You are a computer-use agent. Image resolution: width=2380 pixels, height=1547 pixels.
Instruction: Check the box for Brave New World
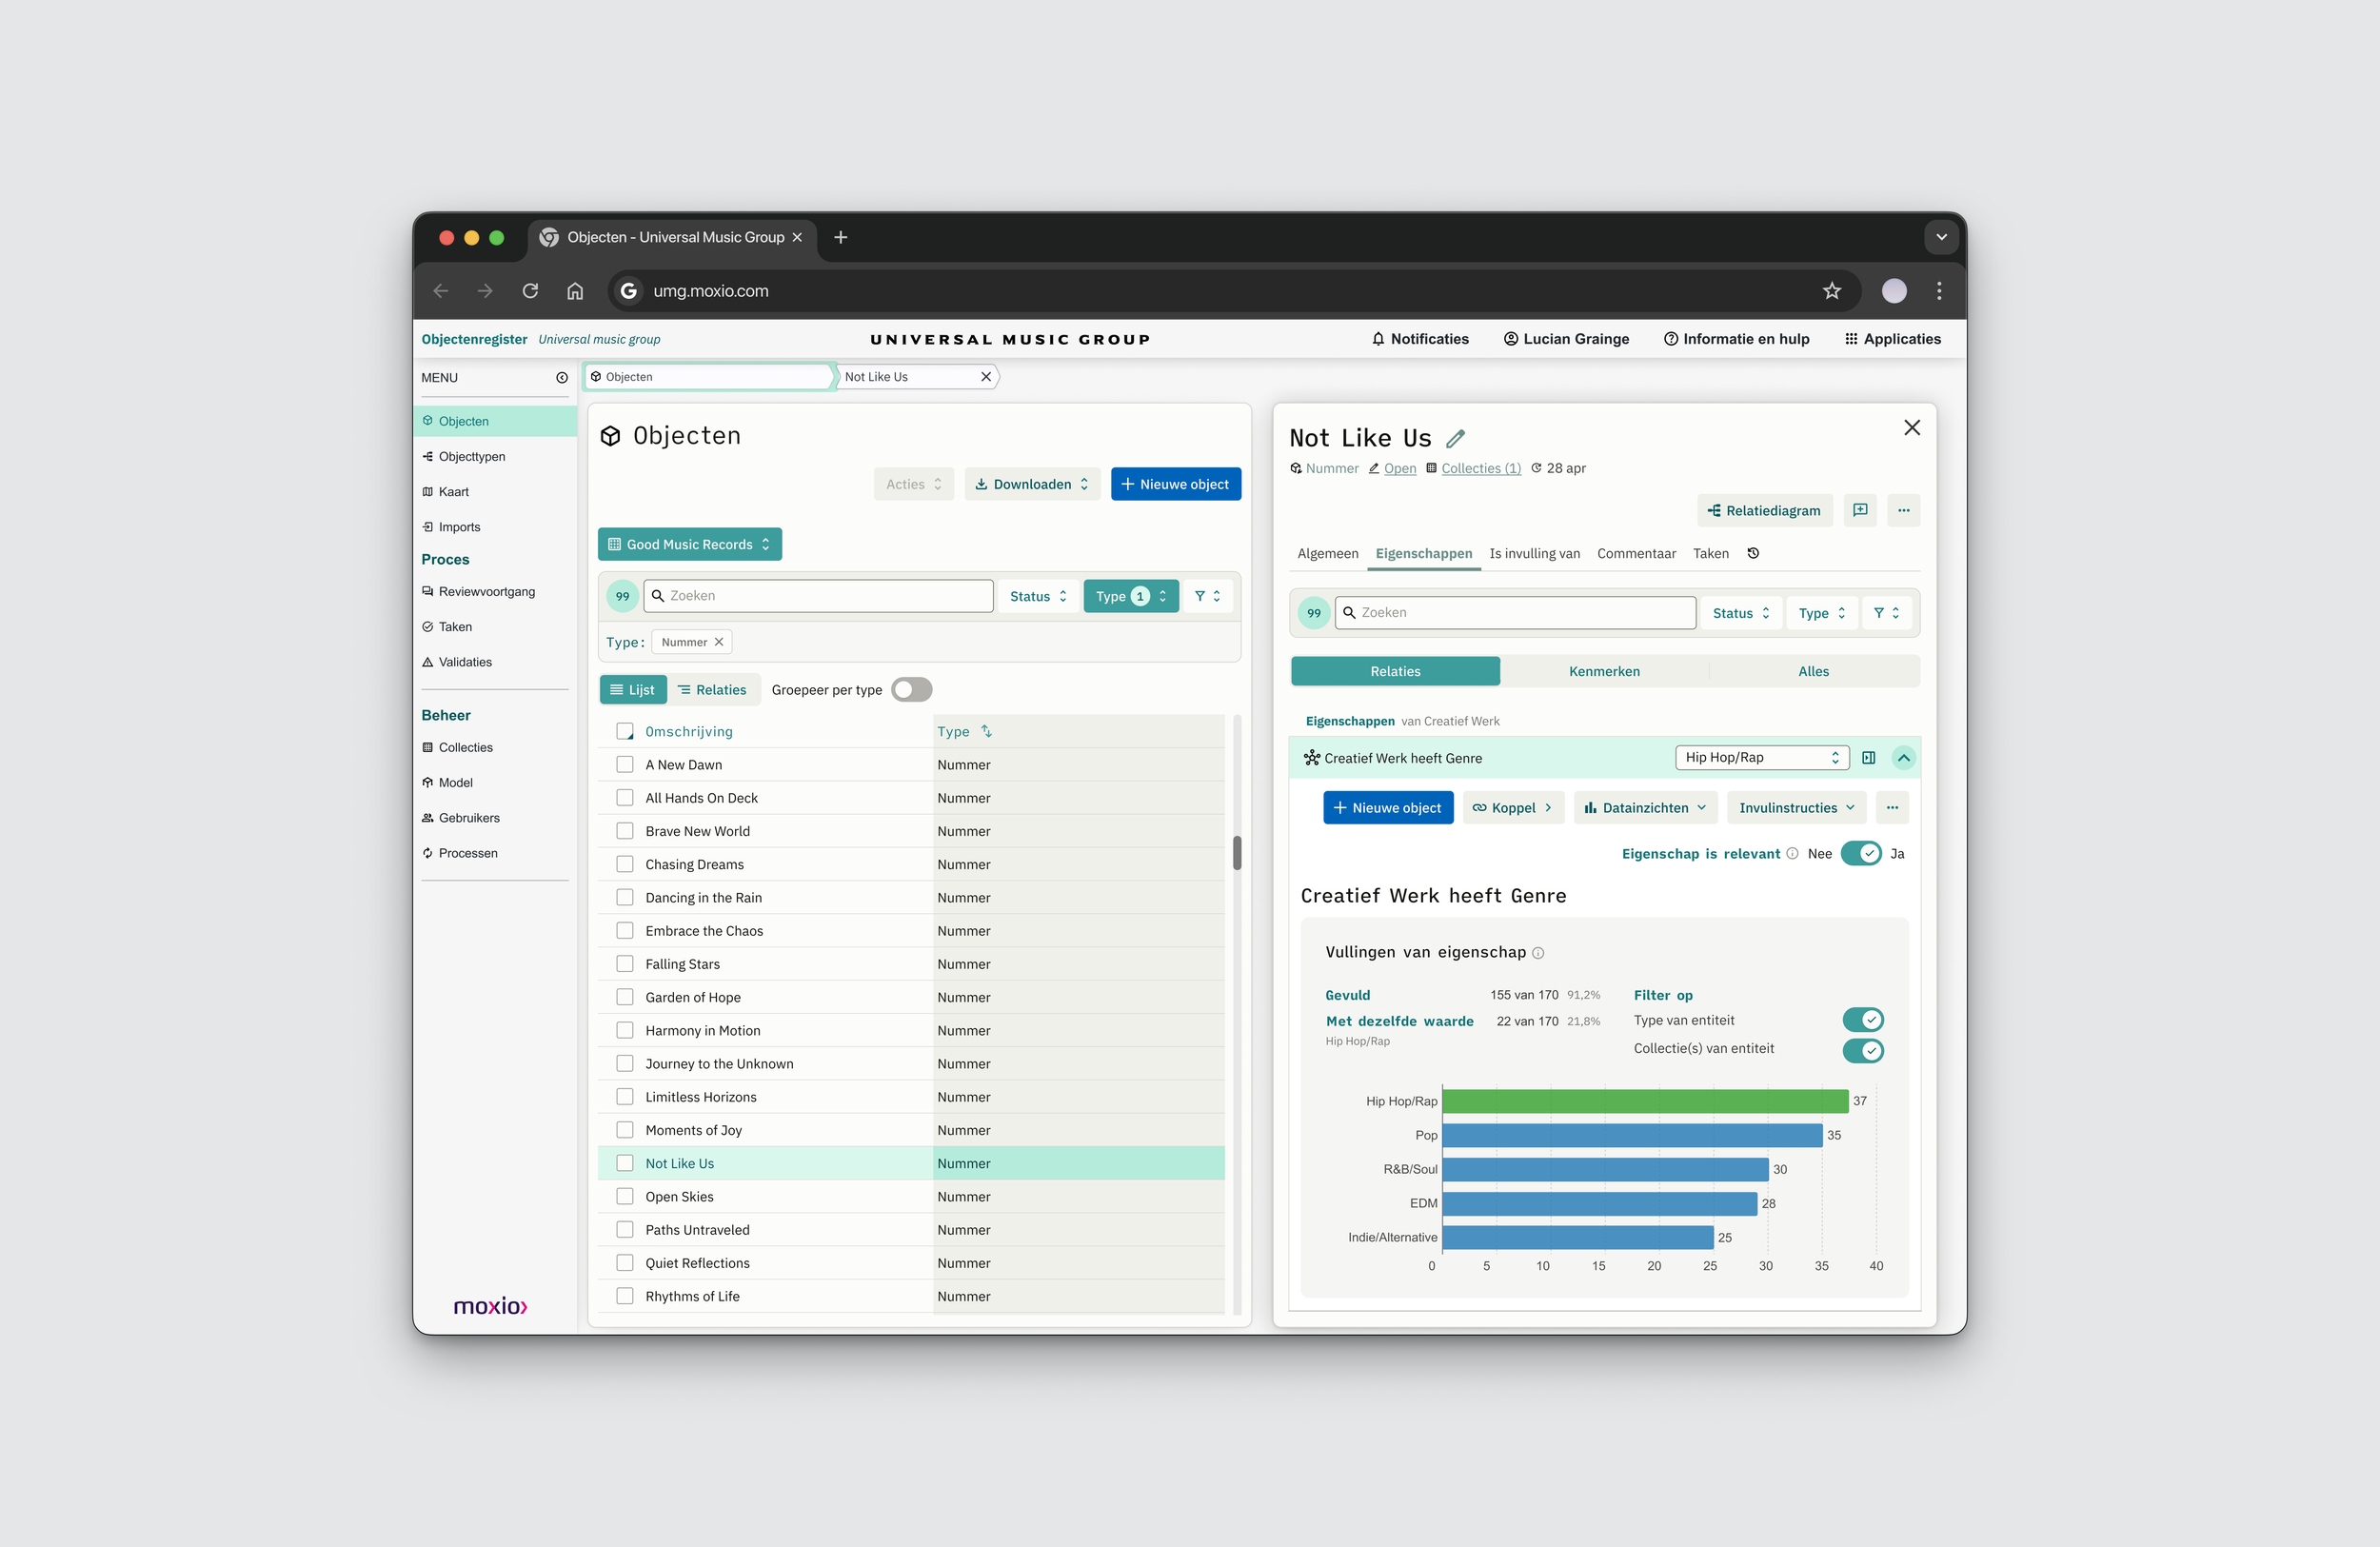(625, 831)
